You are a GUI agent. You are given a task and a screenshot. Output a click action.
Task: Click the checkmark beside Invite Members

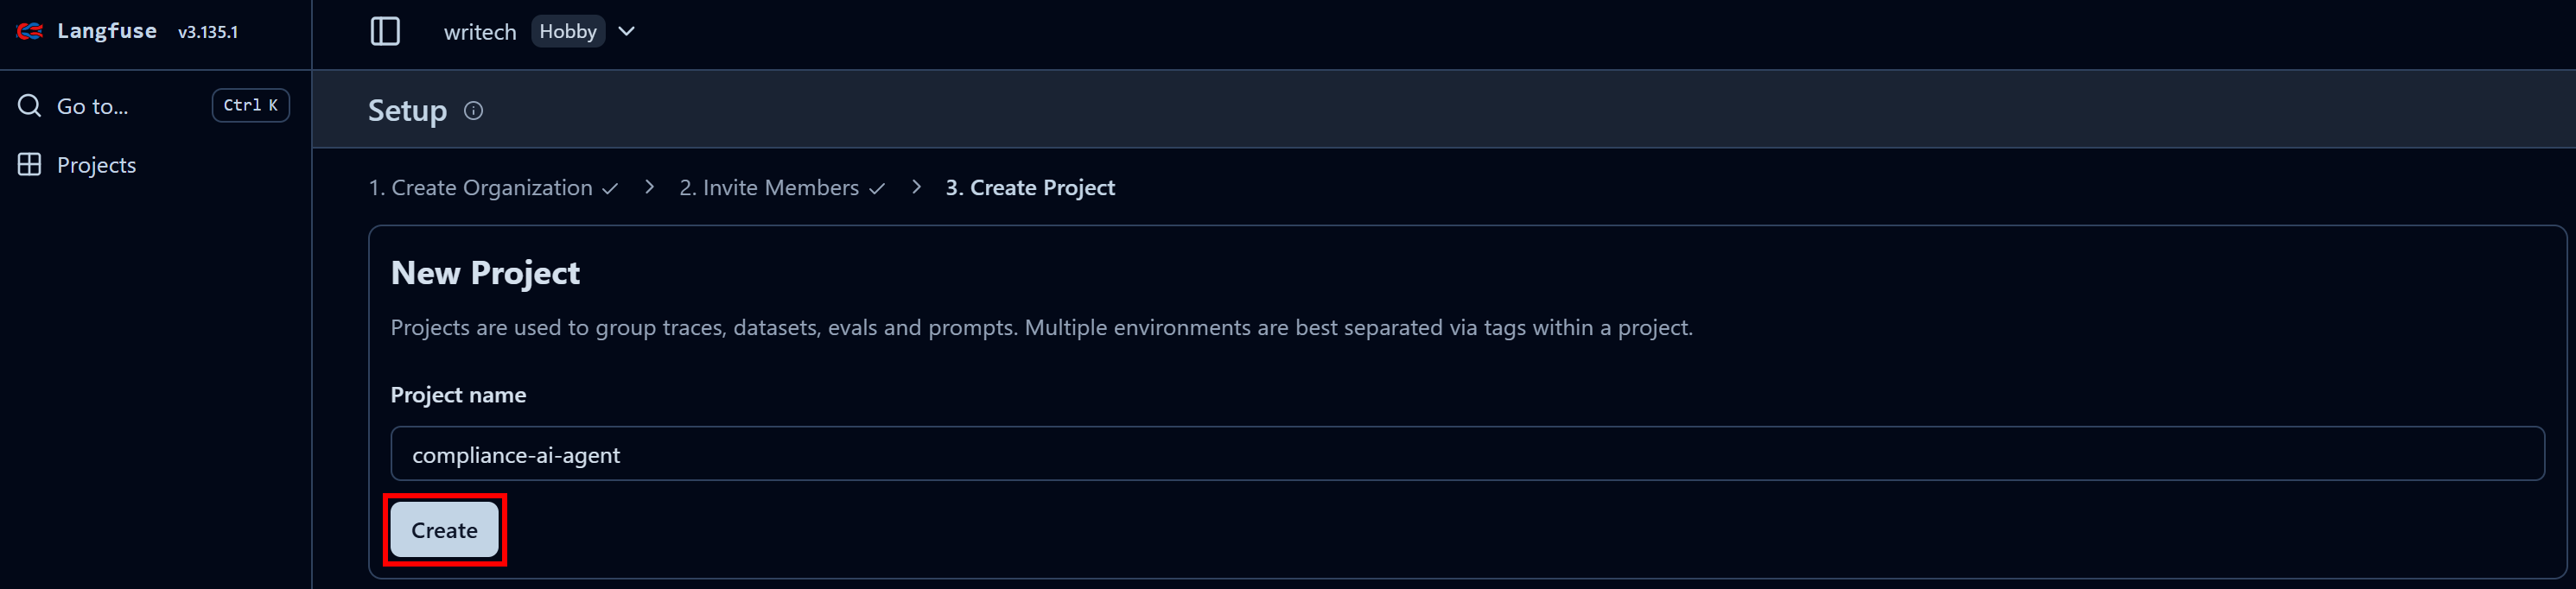877,187
